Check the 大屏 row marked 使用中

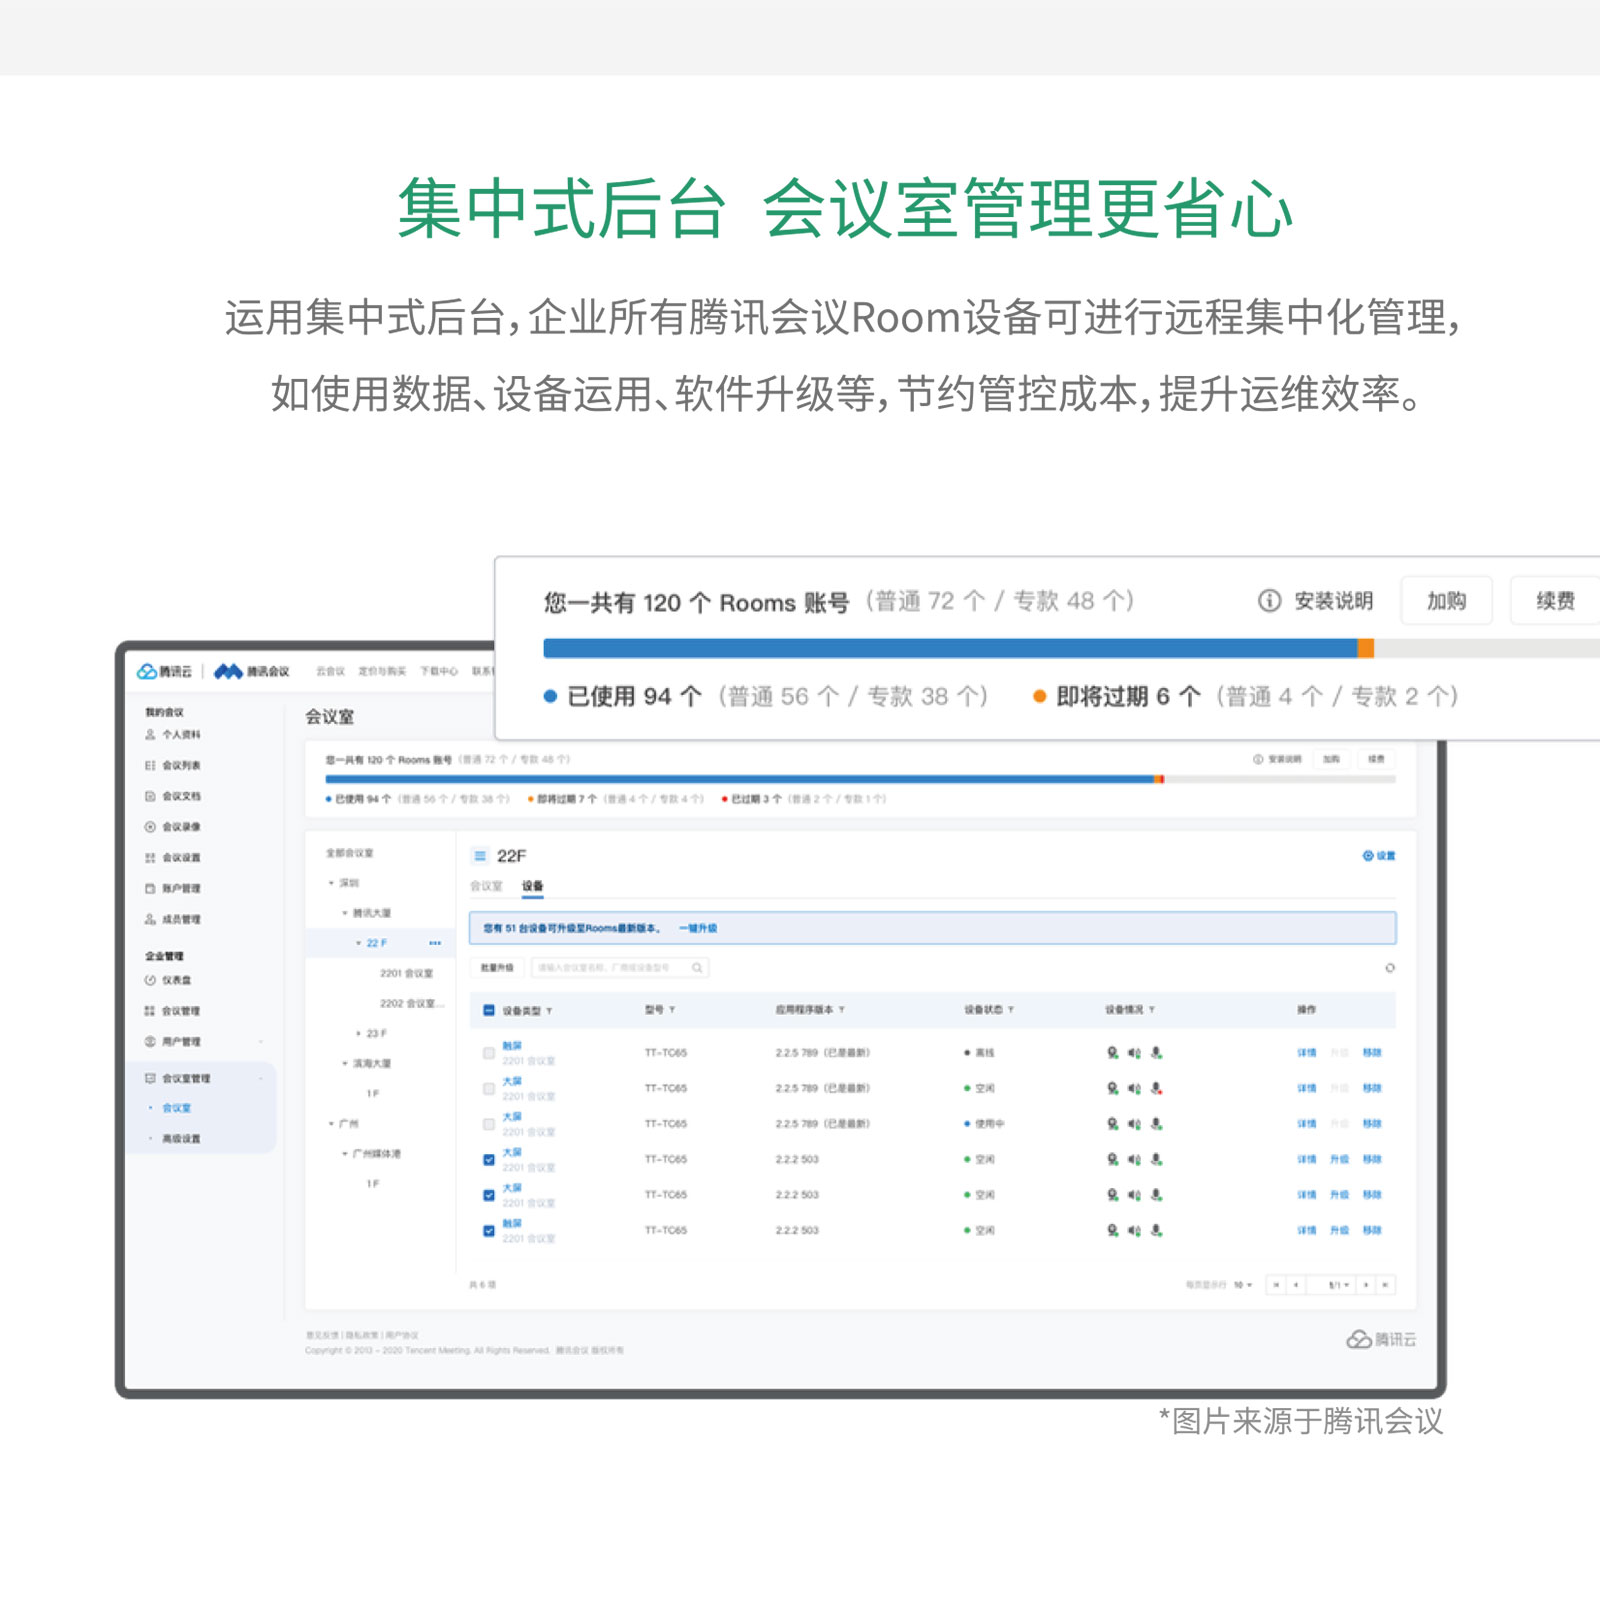click(489, 1124)
